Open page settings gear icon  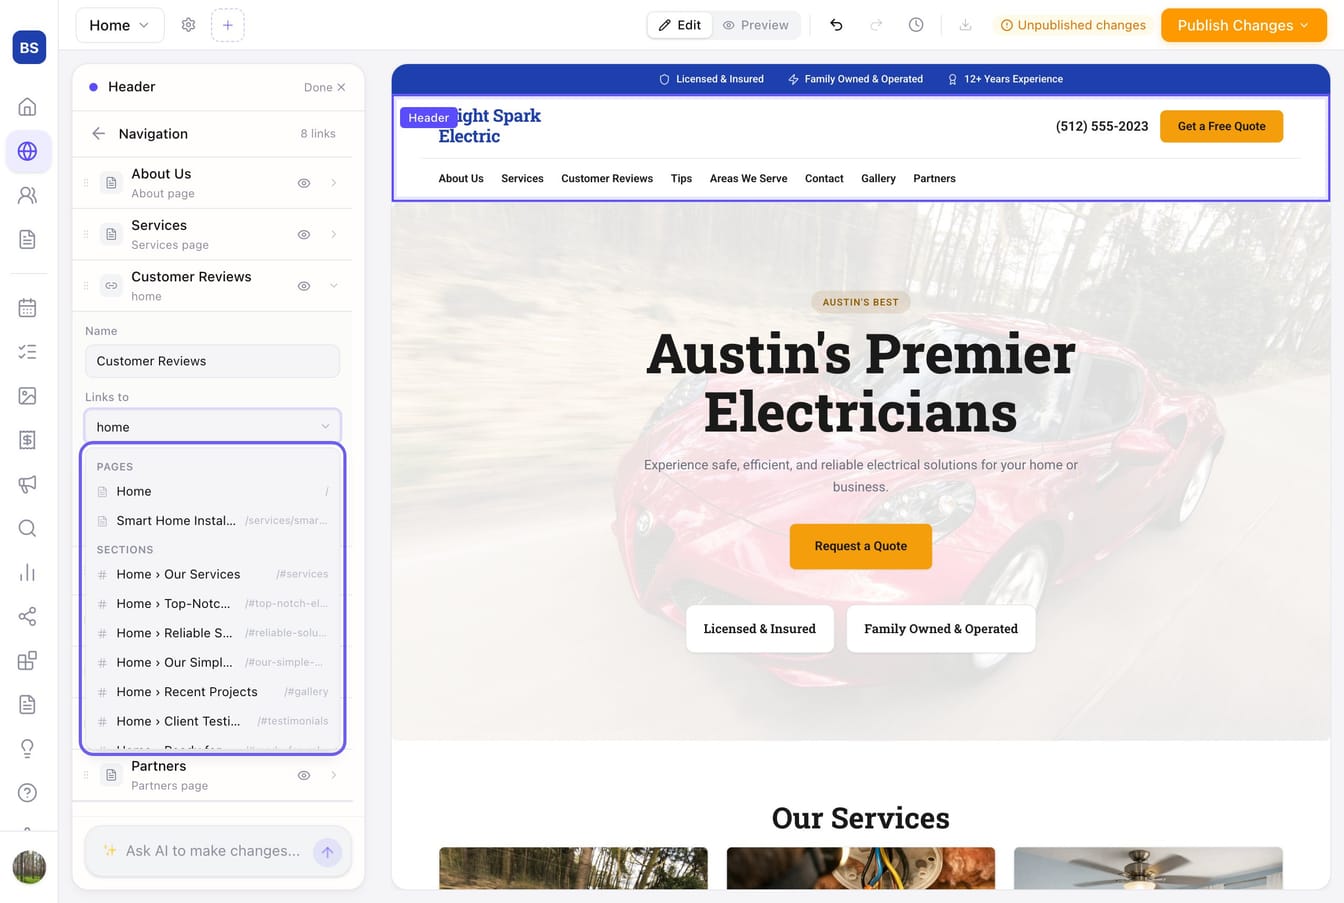click(188, 25)
